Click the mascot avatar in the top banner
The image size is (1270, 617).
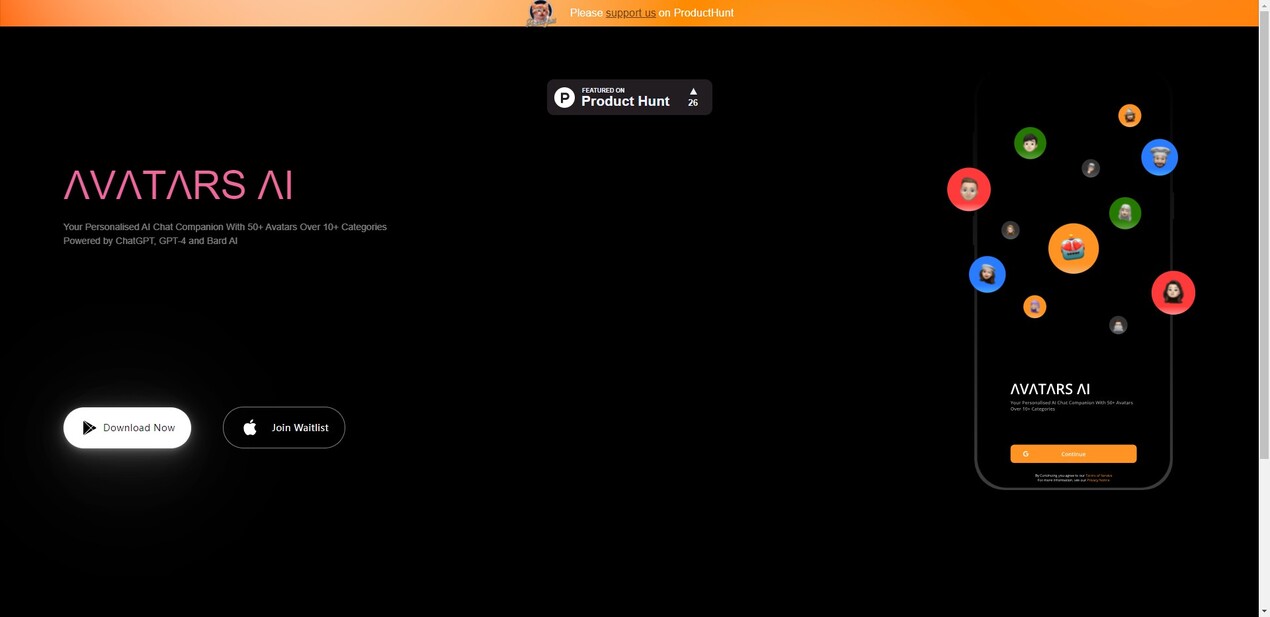point(541,13)
